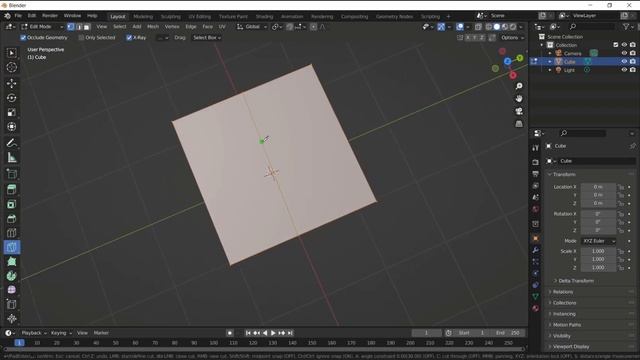Select the Bevel tool
Screen dimensions: 640x360
pos(11,218)
